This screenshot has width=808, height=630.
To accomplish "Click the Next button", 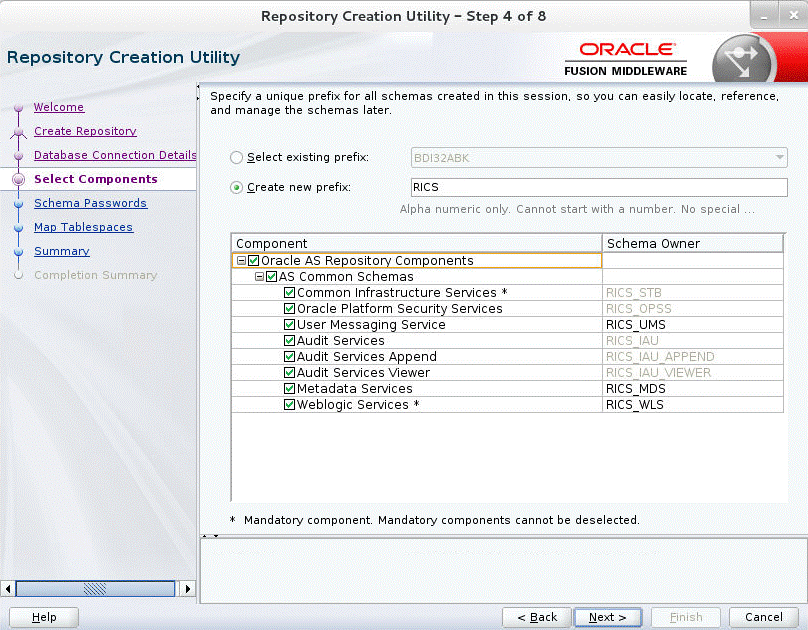I will tap(608, 617).
